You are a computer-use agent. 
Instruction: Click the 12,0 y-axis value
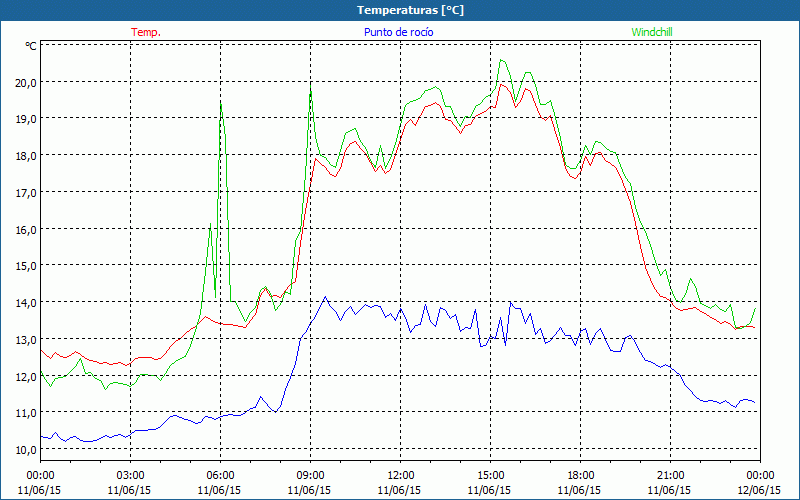tap(26, 377)
